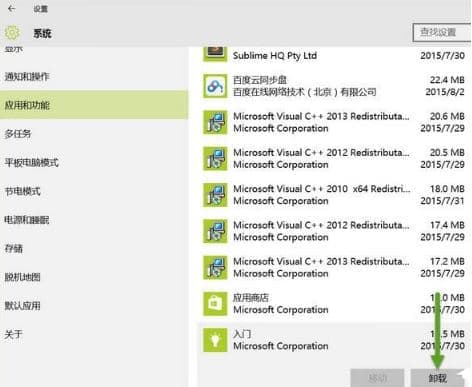This screenshot has height=387, width=472.
Task: Click the Sublime HQ Pty Ltd app icon
Action: tap(215, 53)
